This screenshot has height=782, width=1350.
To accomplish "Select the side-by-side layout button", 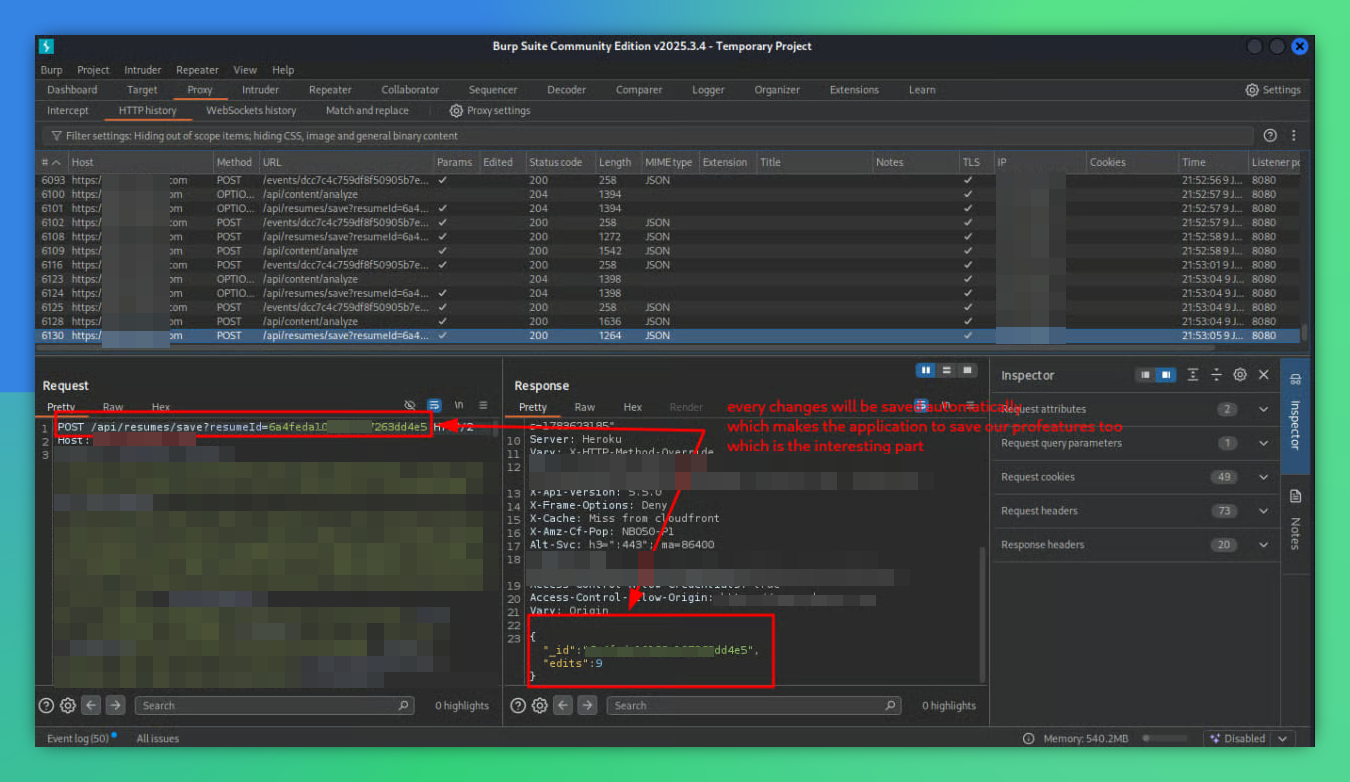I will (x=926, y=370).
